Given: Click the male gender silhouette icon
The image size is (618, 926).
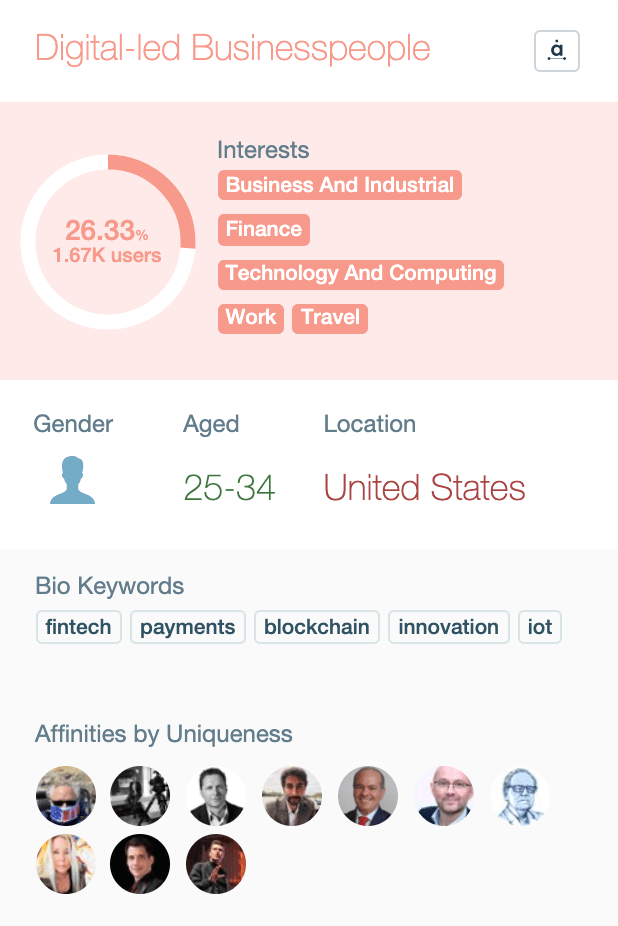Looking at the screenshot, I should 72,481.
